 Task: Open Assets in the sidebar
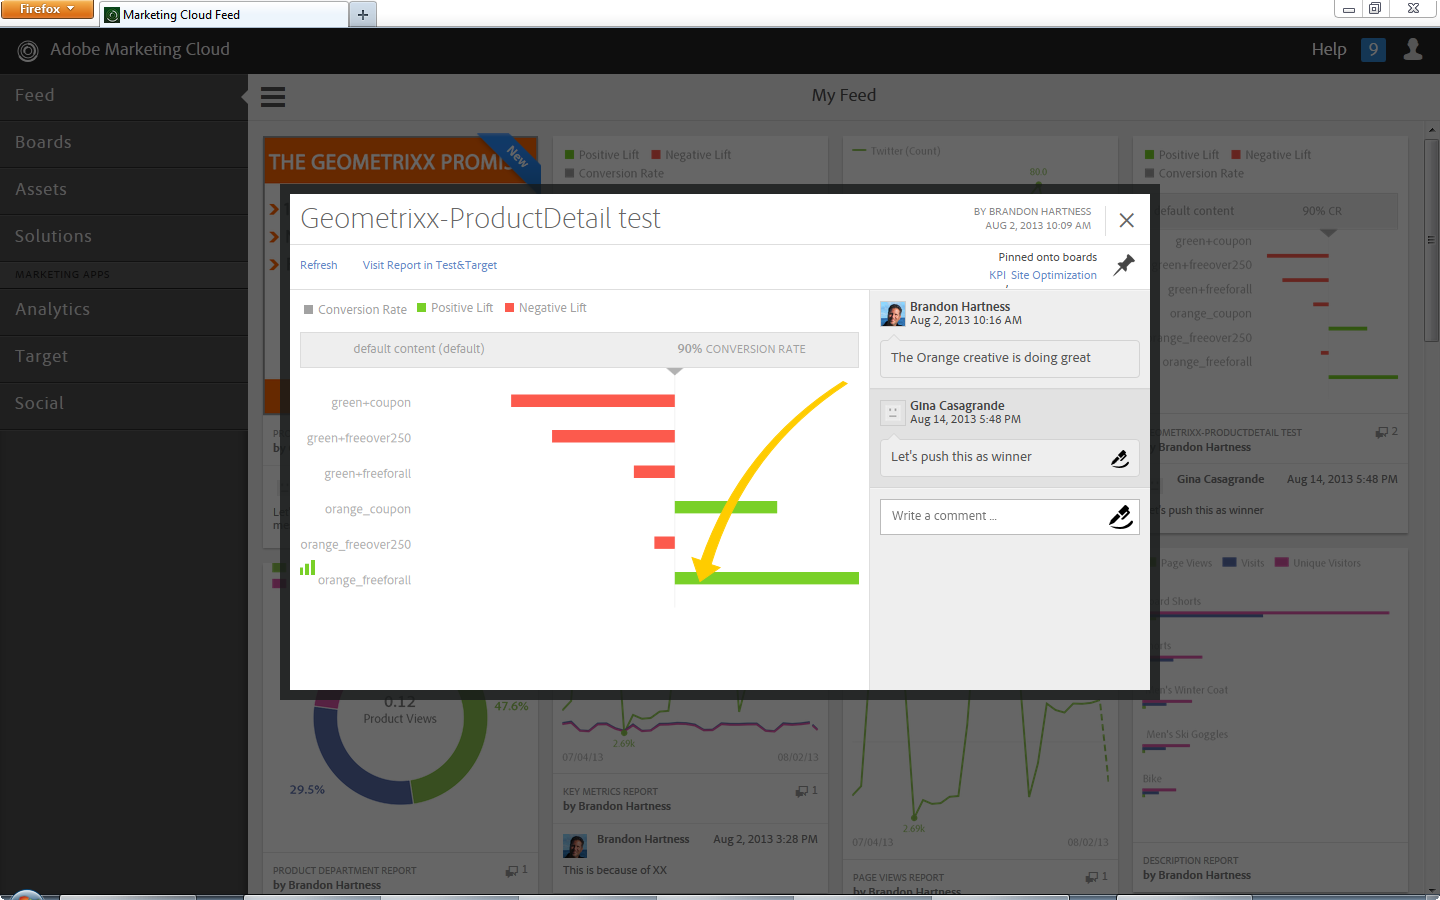[x=124, y=190]
